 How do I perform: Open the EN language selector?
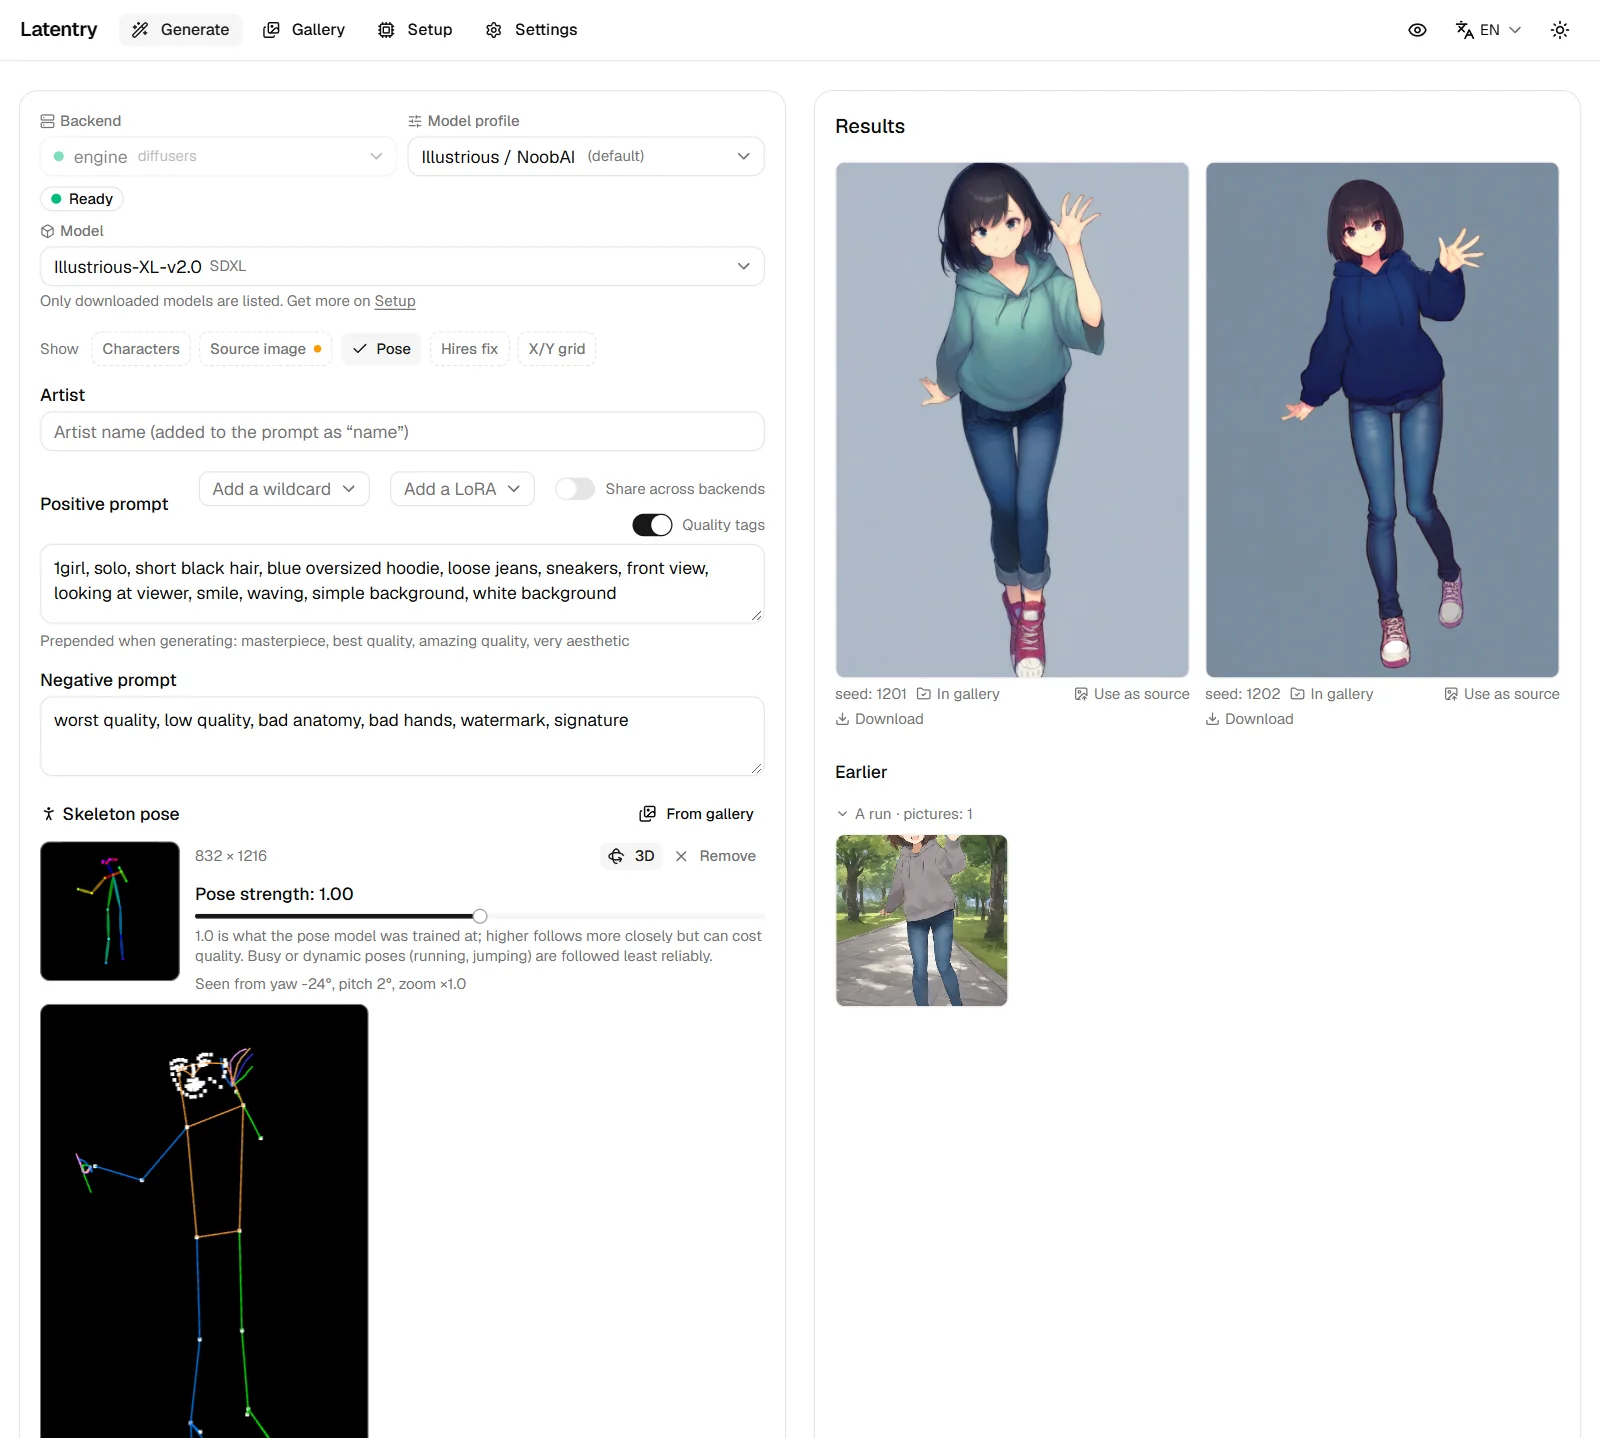pos(1489,30)
